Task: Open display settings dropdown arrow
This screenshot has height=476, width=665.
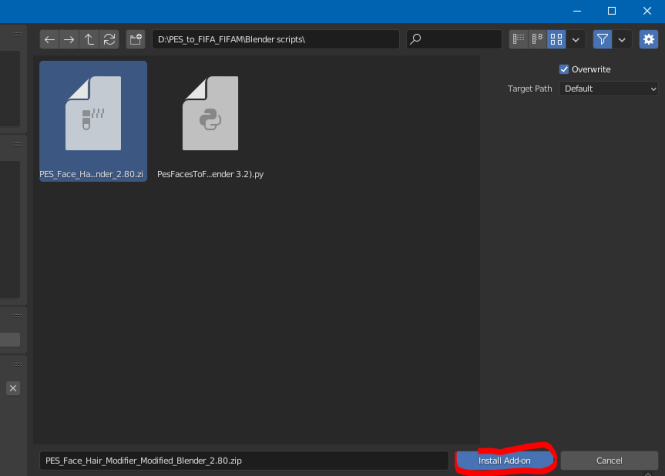Action: click(x=576, y=39)
